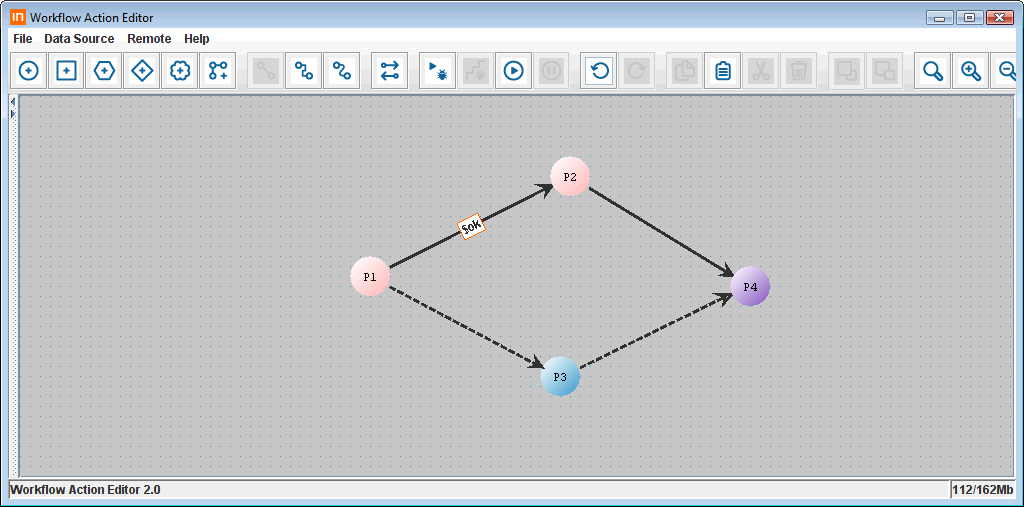Start debug run with bug icon

[438, 71]
